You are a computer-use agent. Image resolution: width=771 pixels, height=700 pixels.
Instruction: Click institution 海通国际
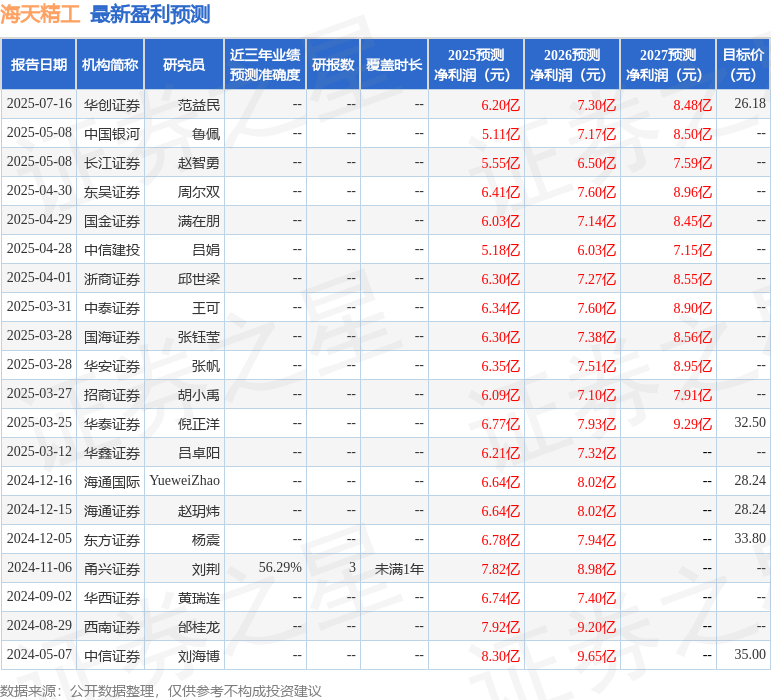click(112, 482)
